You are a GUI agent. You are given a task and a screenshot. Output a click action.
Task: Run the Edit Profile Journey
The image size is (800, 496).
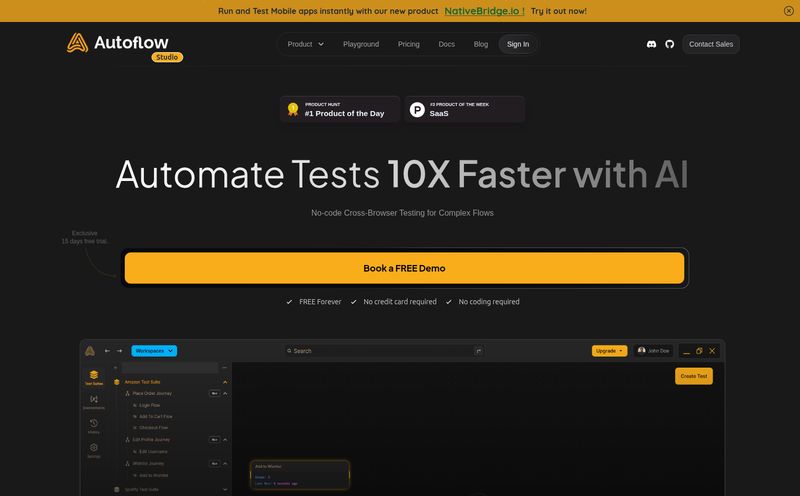(x=215, y=439)
